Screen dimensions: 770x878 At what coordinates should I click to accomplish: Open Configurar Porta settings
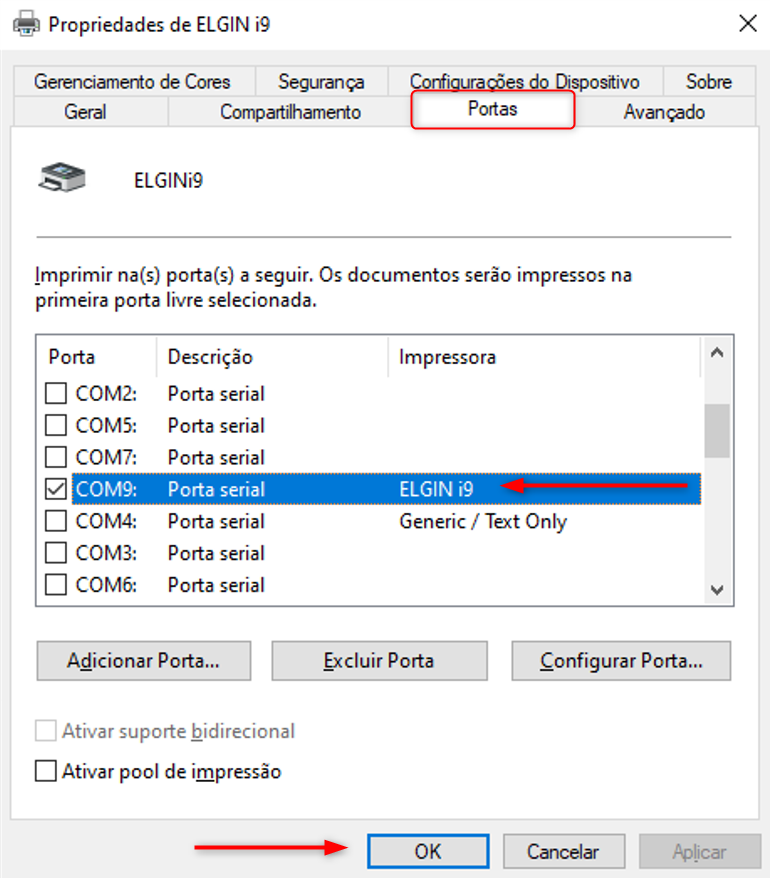[621, 661]
